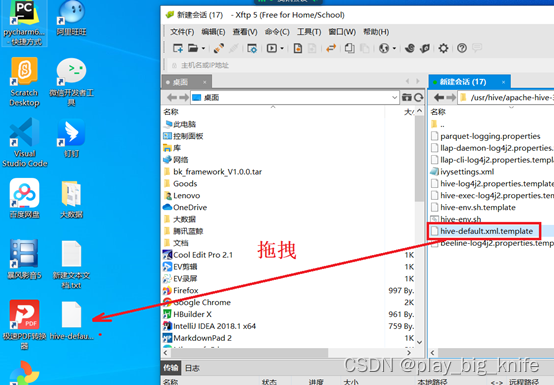Select ivysettings.xml in remote list
The image size is (554, 385).
[x=462, y=172]
